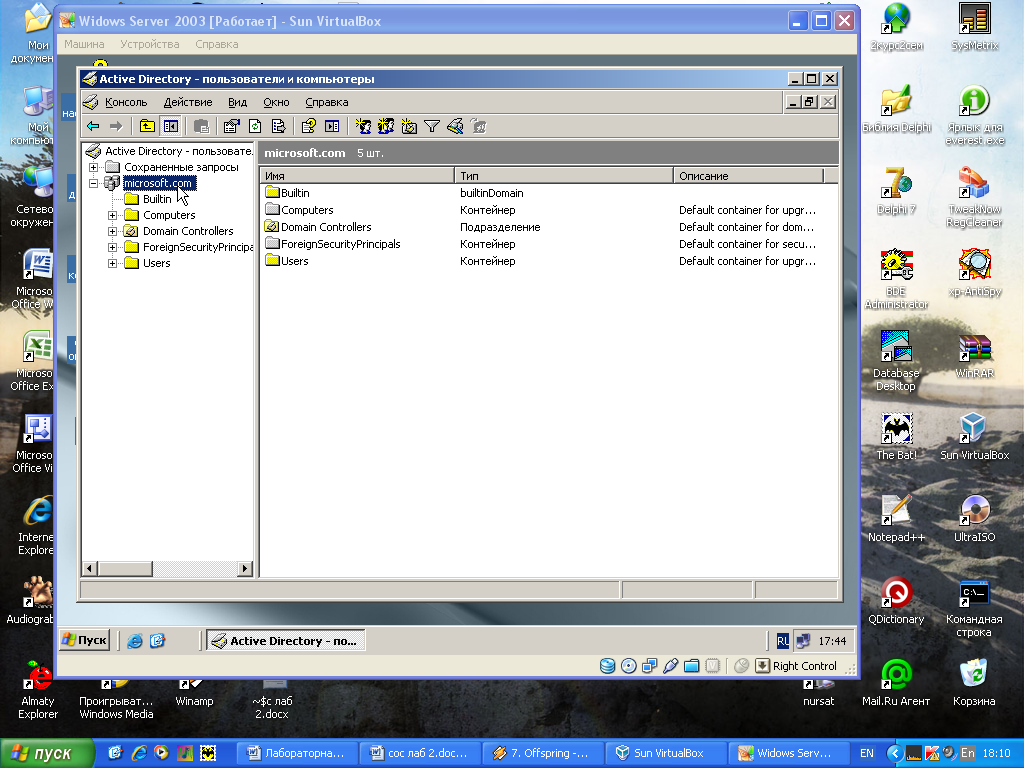Image resolution: width=1024 pixels, height=768 pixels.
Task: Expand the Computers tree node
Action: pyautogui.click(x=112, y=216)
